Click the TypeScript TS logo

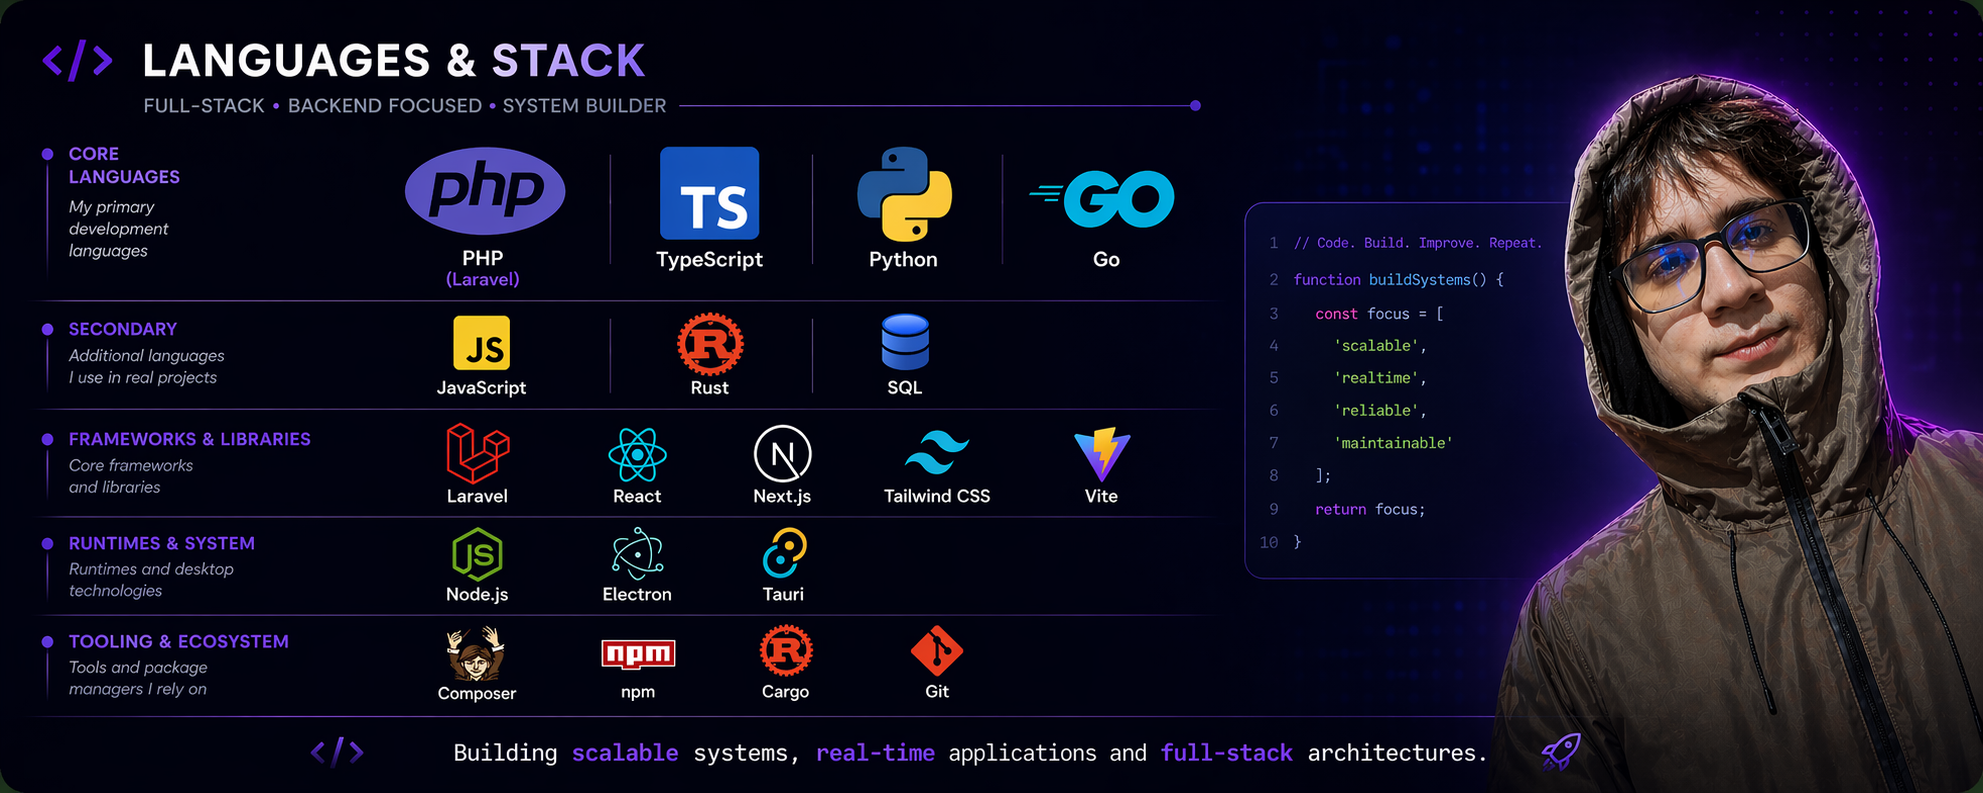pyautogui.click(x=709, y=193)
